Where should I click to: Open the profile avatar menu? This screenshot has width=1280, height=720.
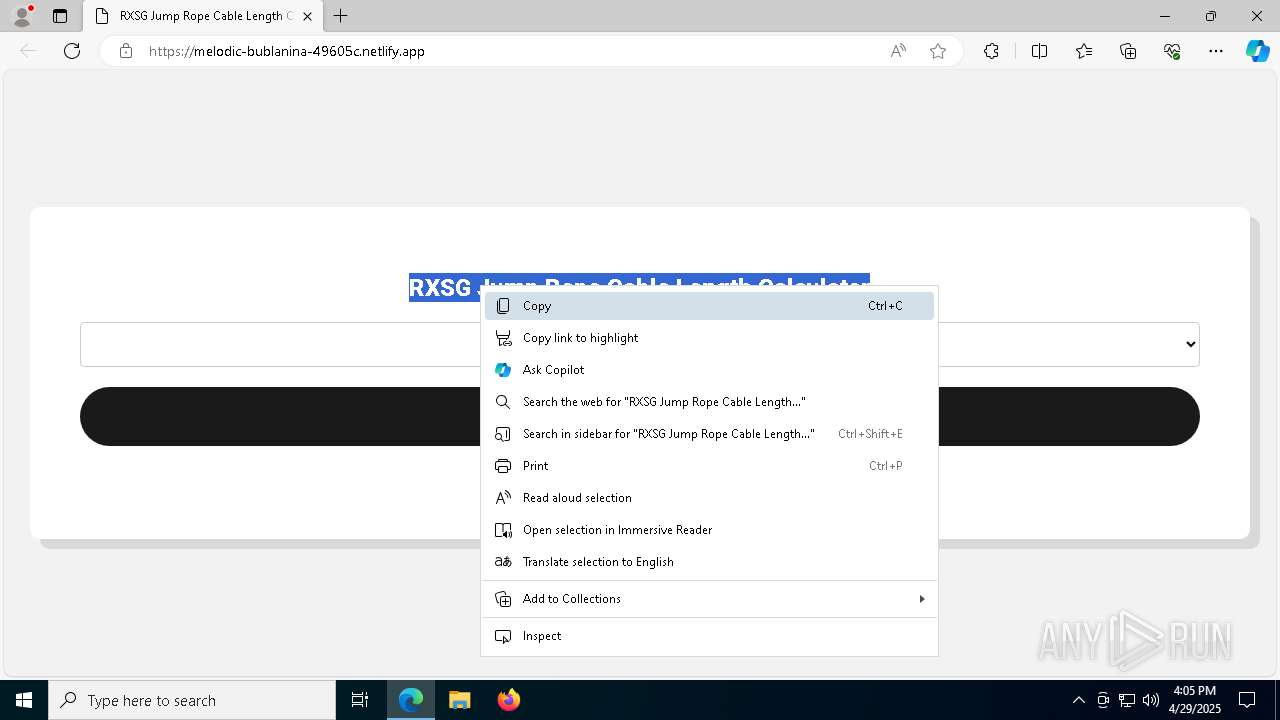22,16
